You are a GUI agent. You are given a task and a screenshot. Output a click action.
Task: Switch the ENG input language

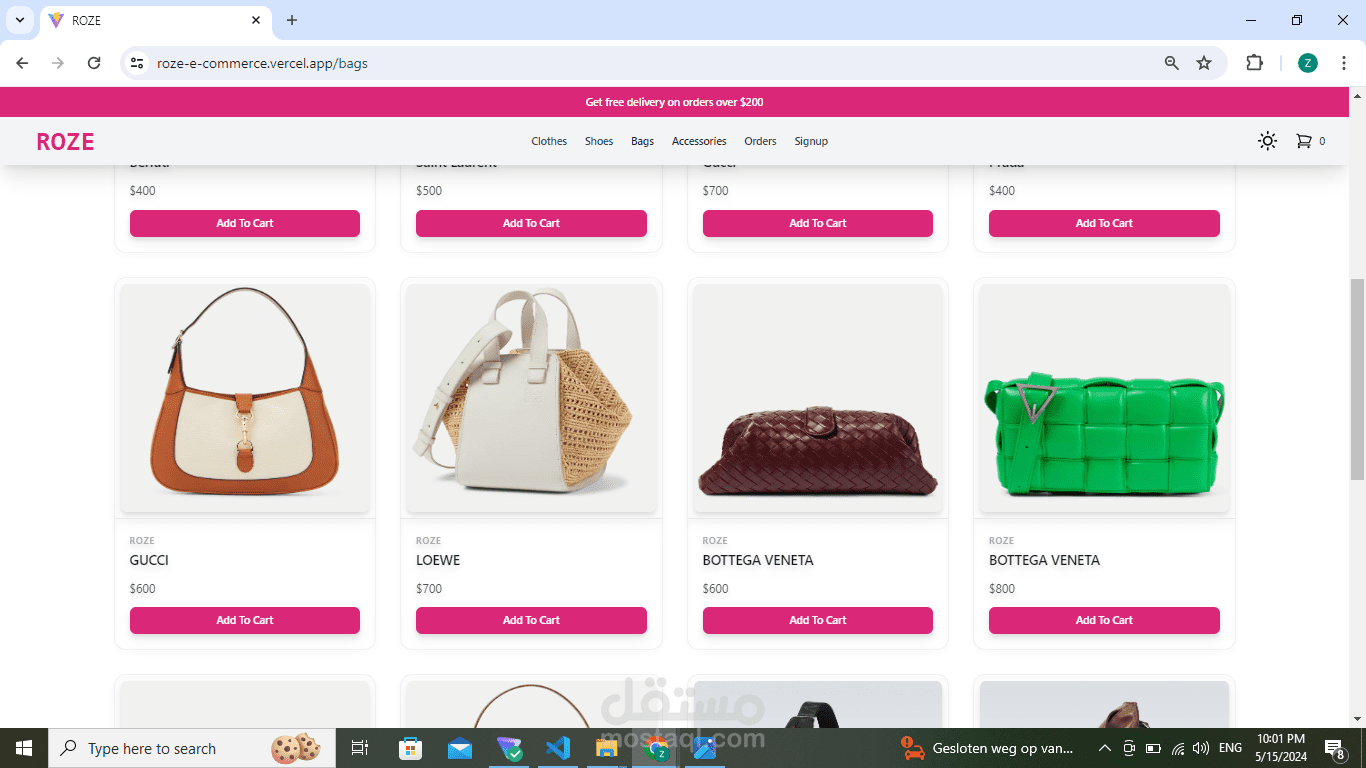pos(1231,748)
